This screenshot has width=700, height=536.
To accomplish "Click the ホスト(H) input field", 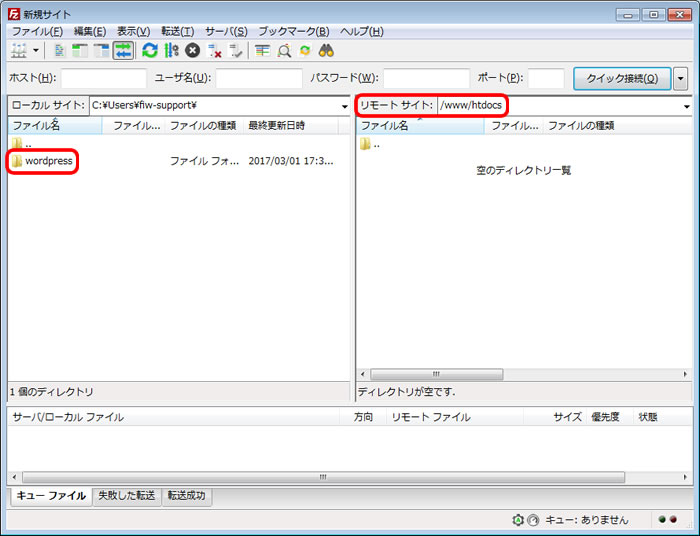I will pos(104,78).
